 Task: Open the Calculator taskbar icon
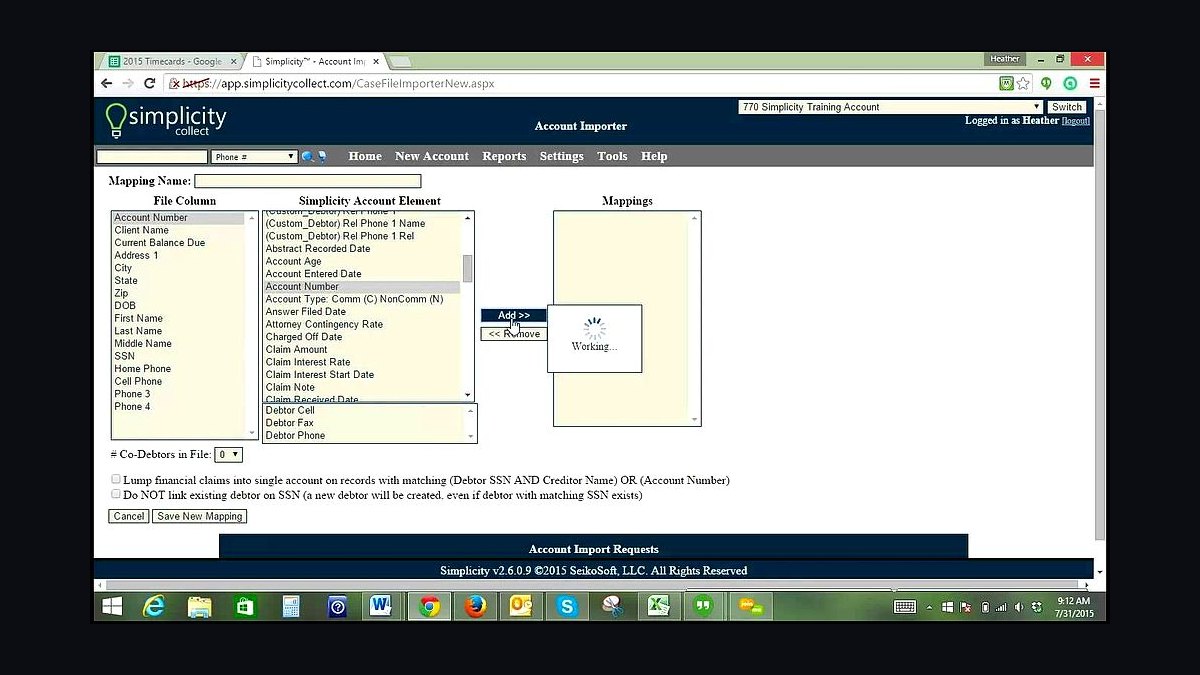tap(291, 606)
